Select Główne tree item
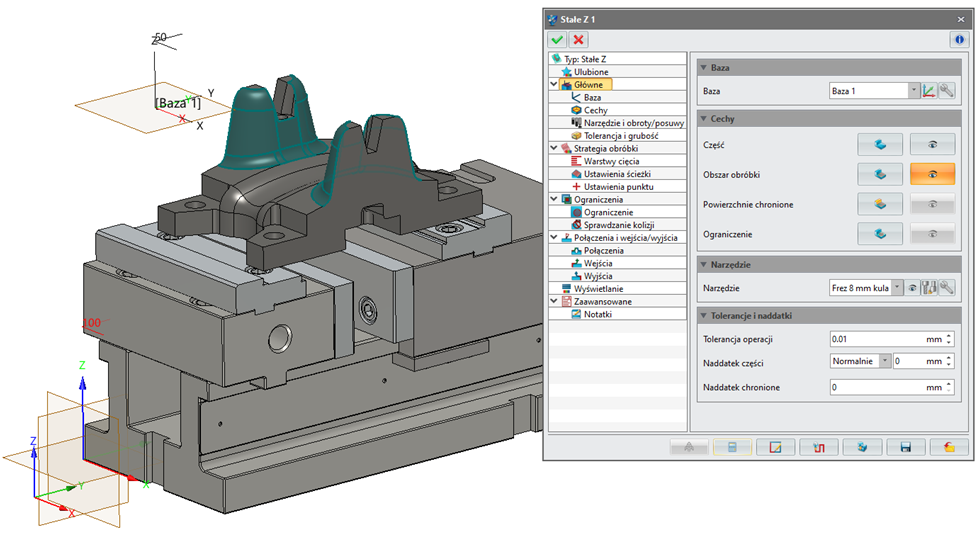This screenshot has height=542, width=979. [588, 84]
